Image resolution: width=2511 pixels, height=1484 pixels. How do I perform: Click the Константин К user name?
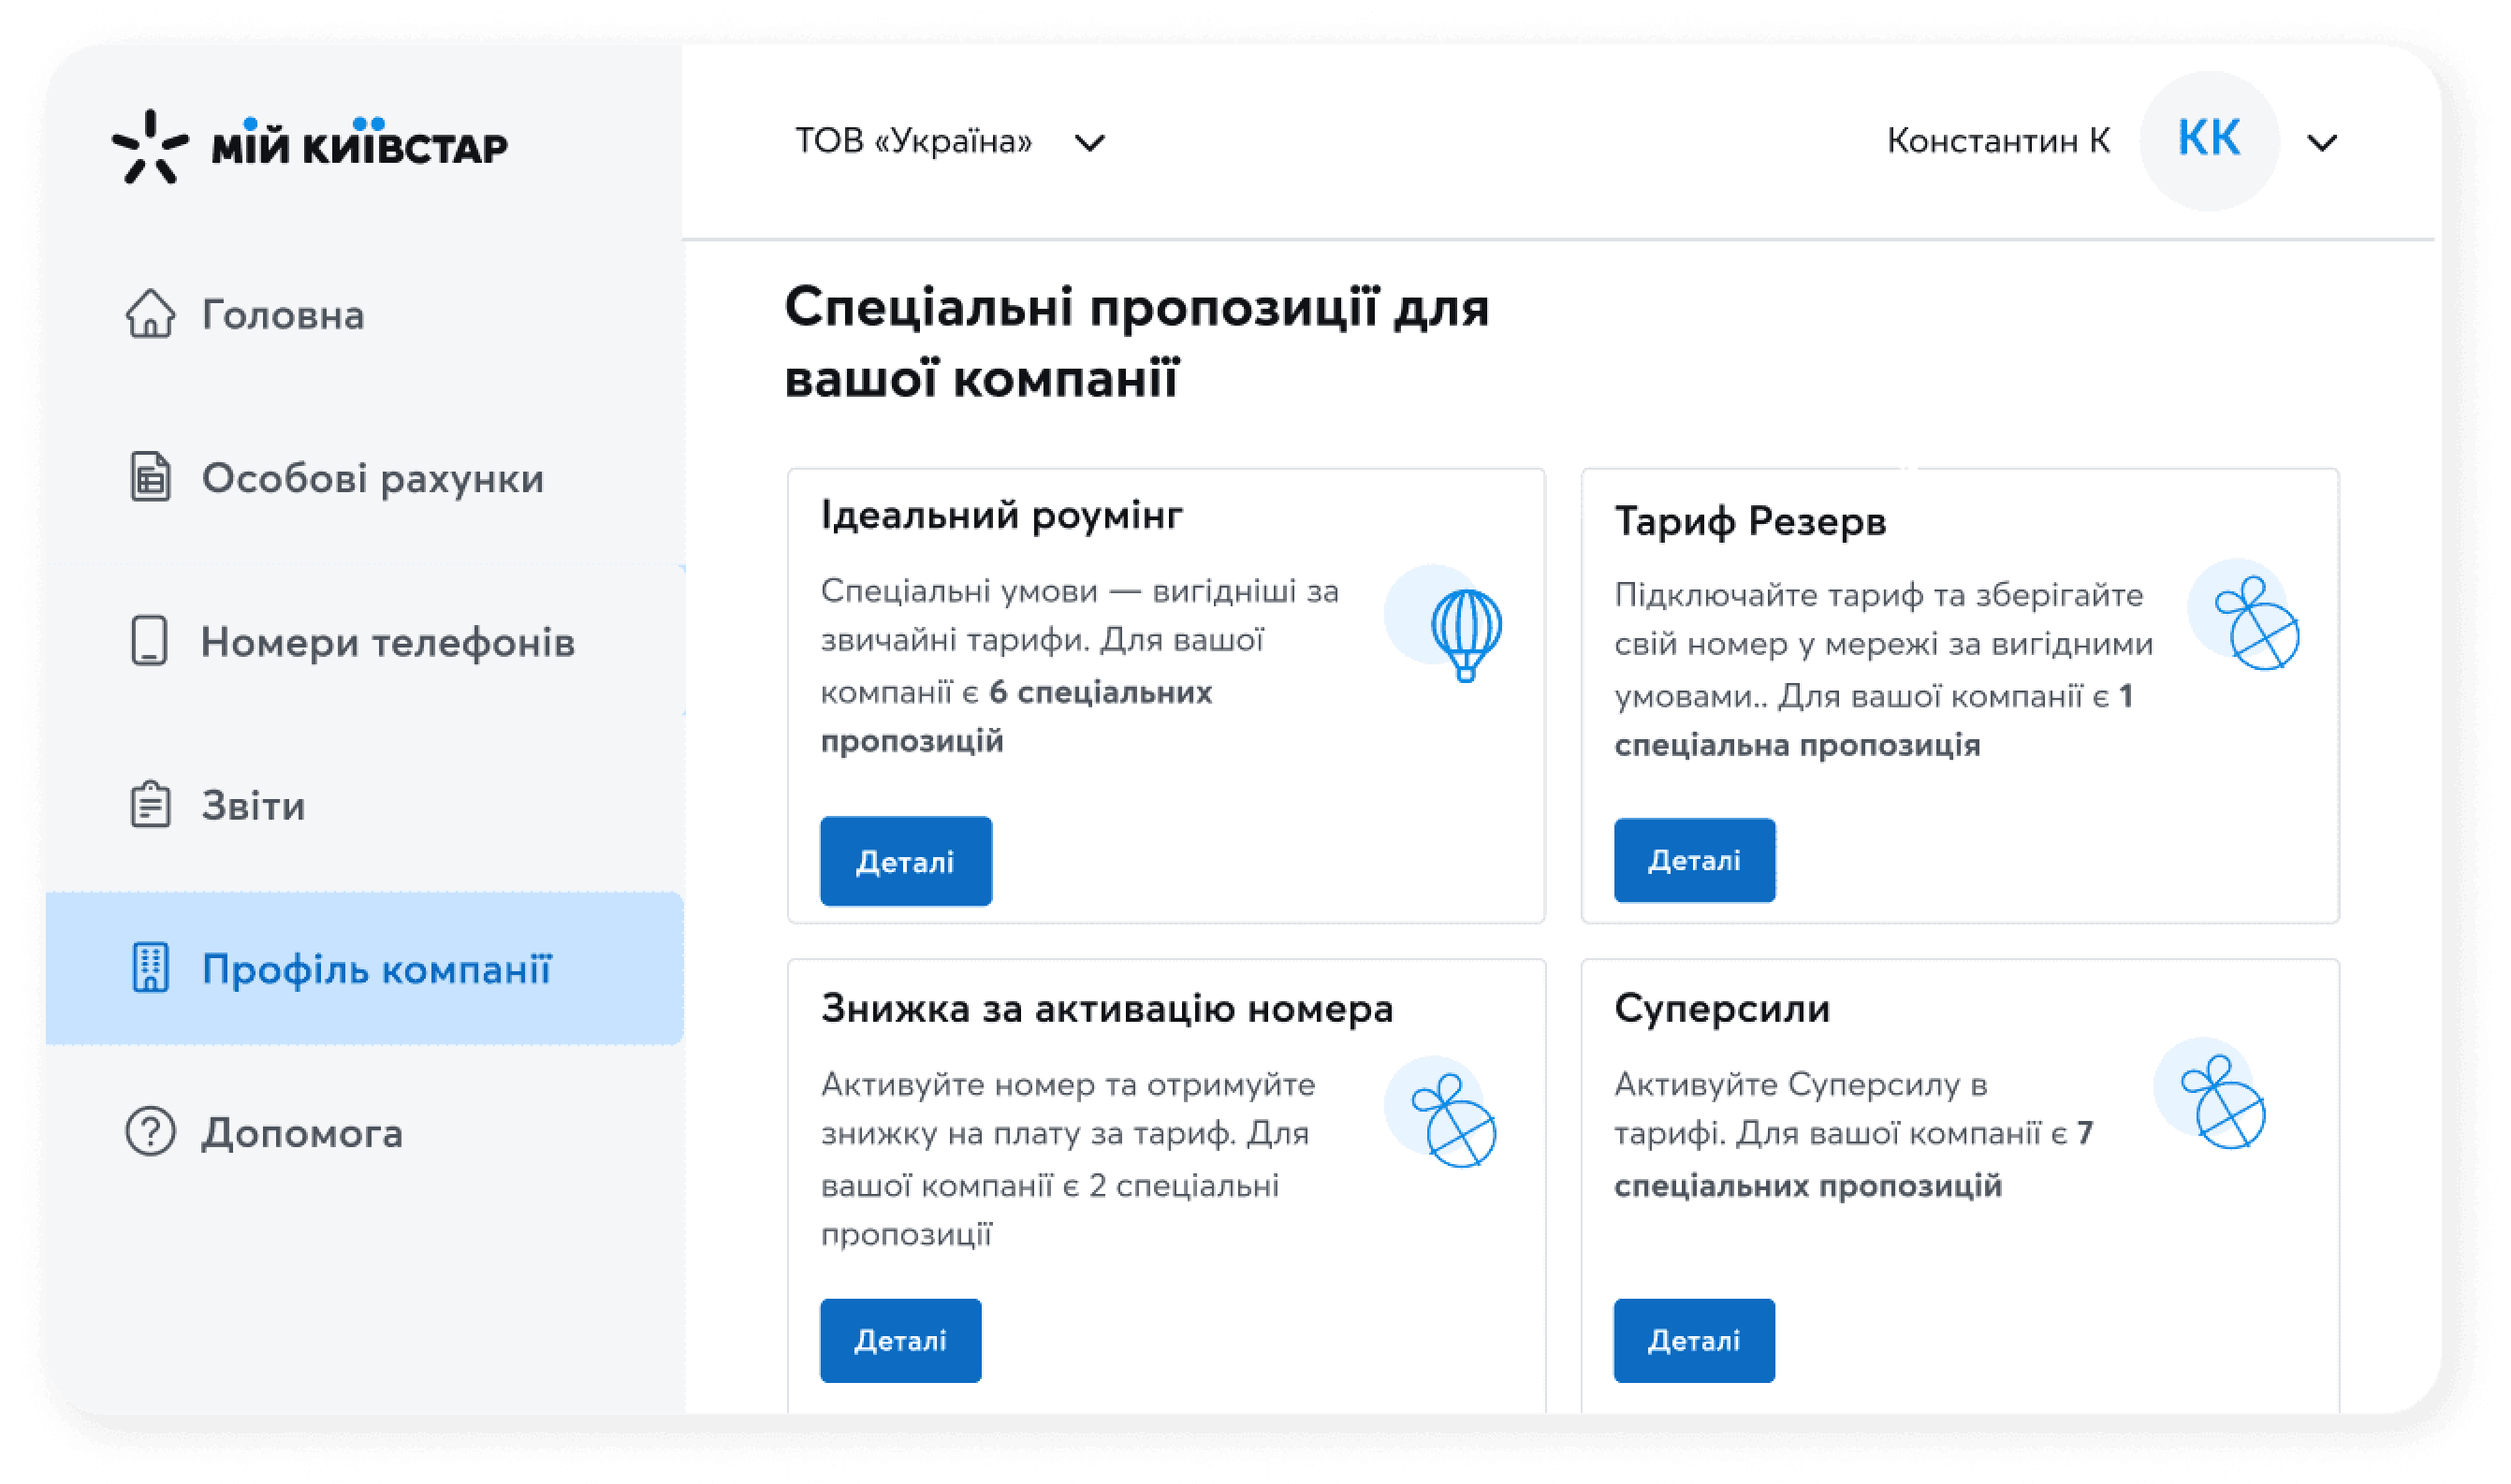coord(1999,140)
